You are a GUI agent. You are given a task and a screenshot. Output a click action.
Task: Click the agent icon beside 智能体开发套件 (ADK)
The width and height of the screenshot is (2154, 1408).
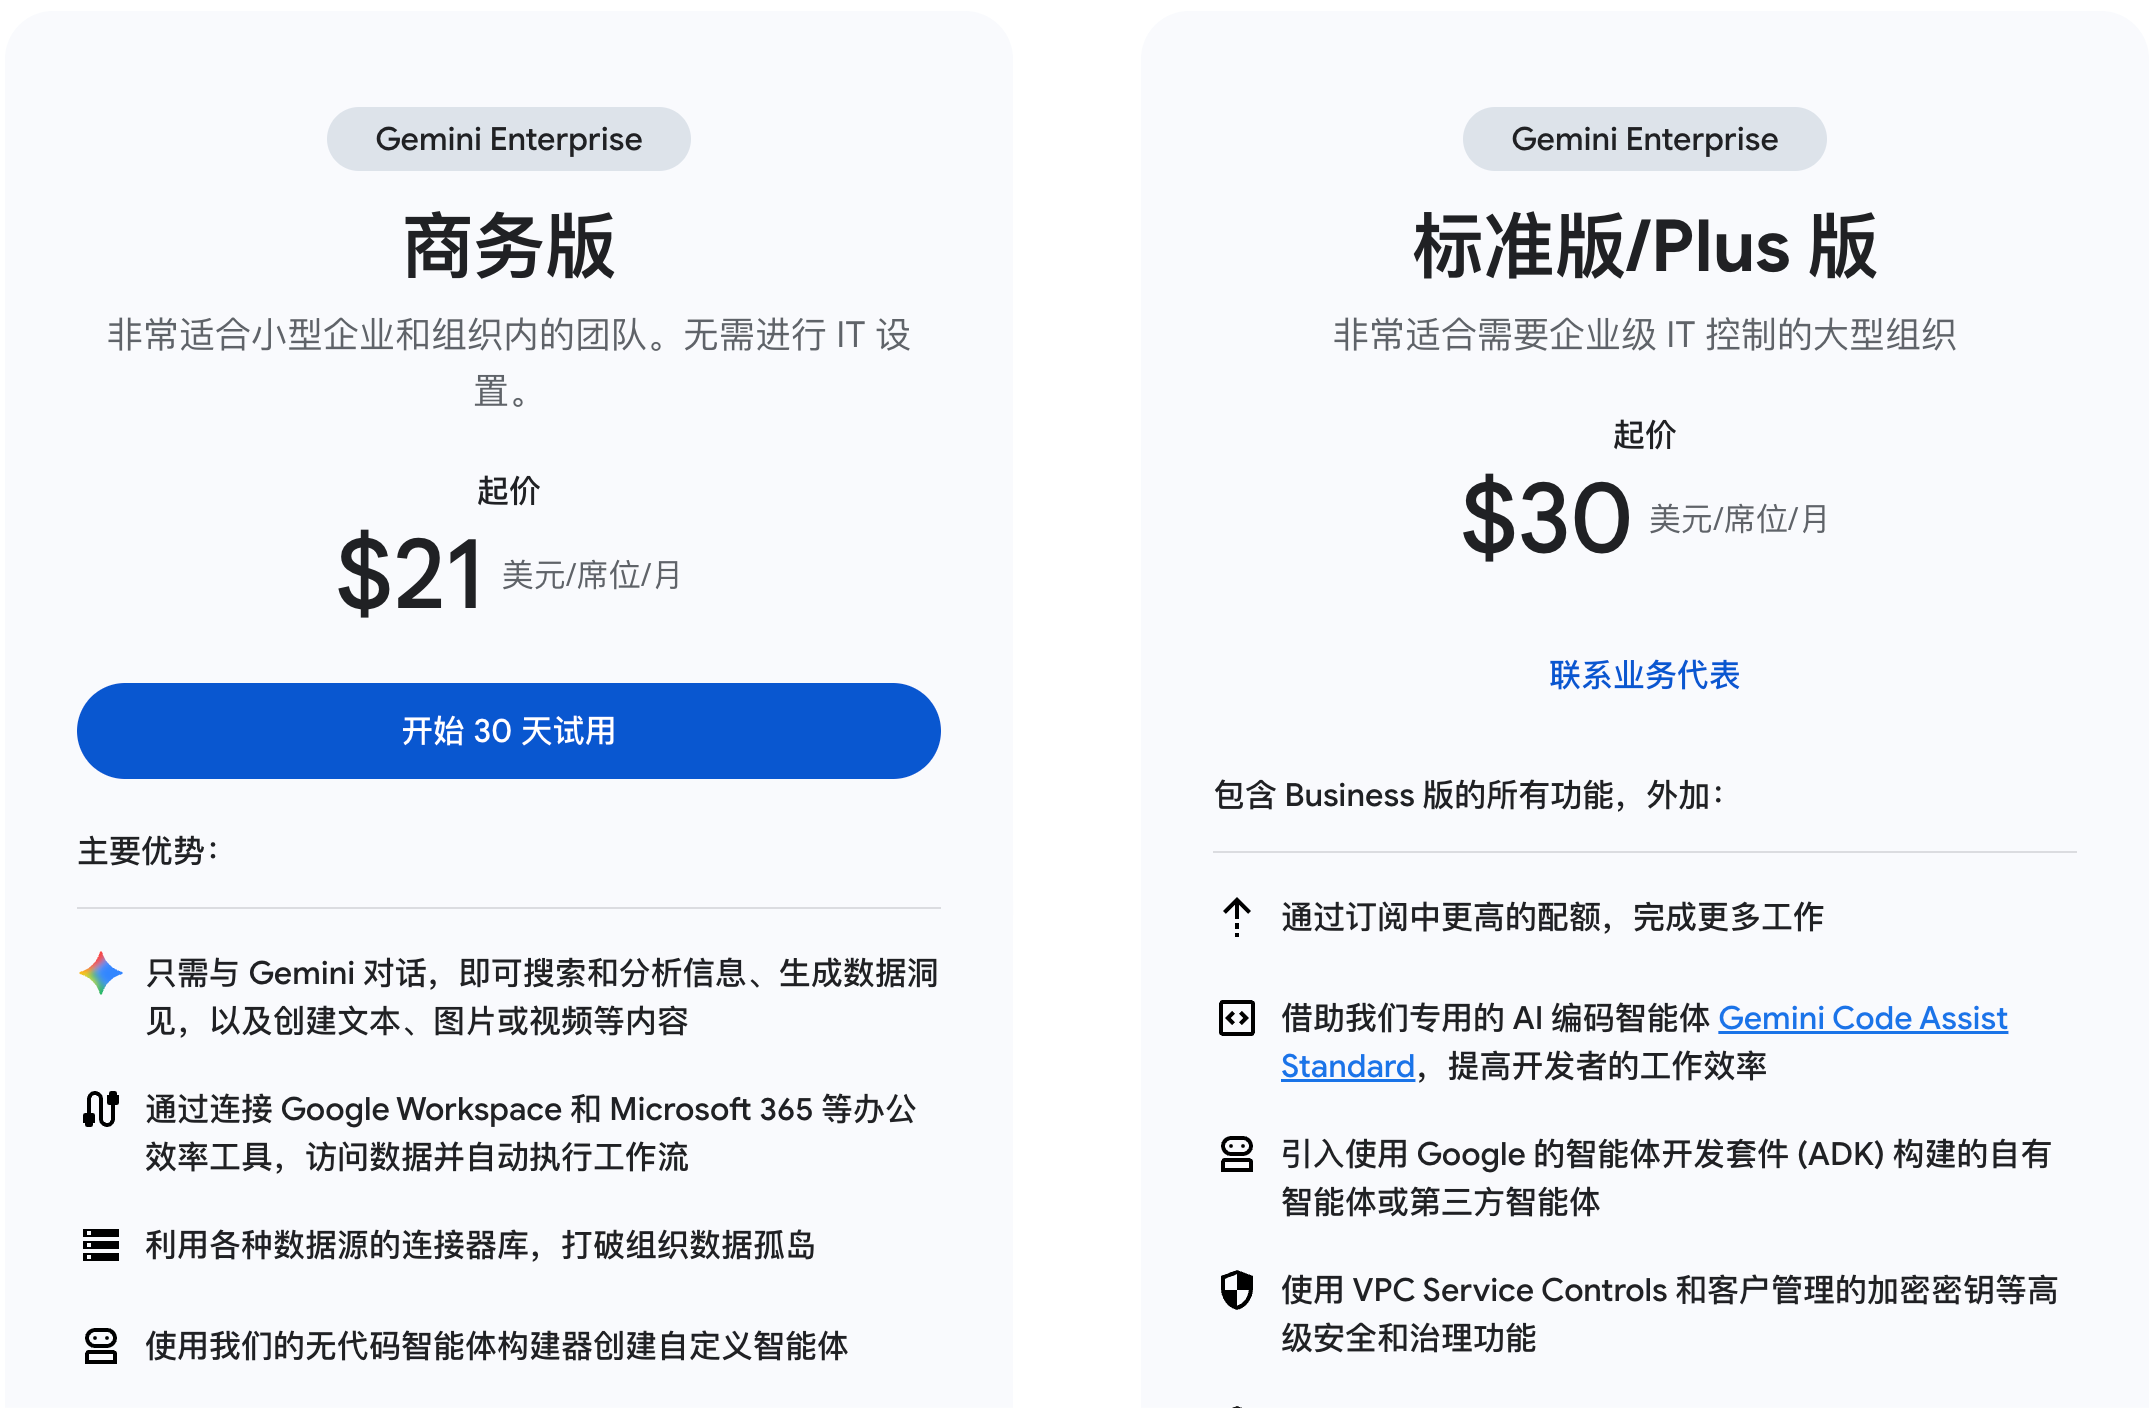1237,1154
